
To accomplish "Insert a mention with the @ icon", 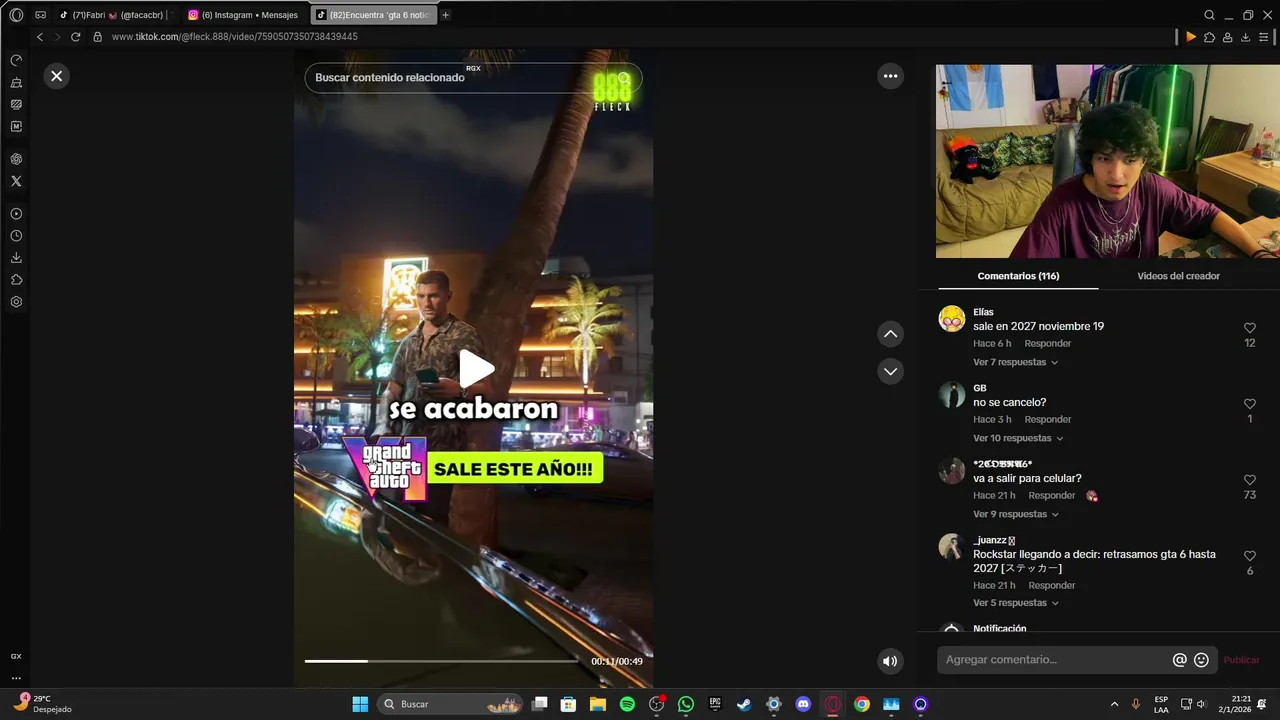I will 1180,660.
